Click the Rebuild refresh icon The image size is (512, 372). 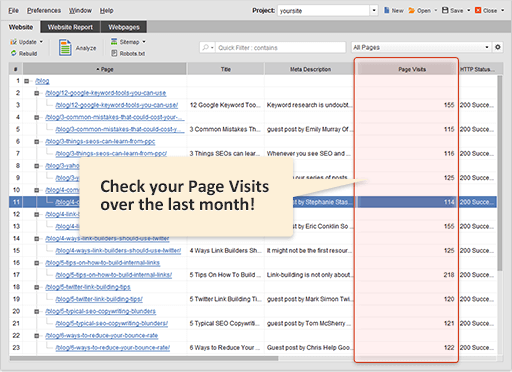pyautogui.click(x=14, y=53)
